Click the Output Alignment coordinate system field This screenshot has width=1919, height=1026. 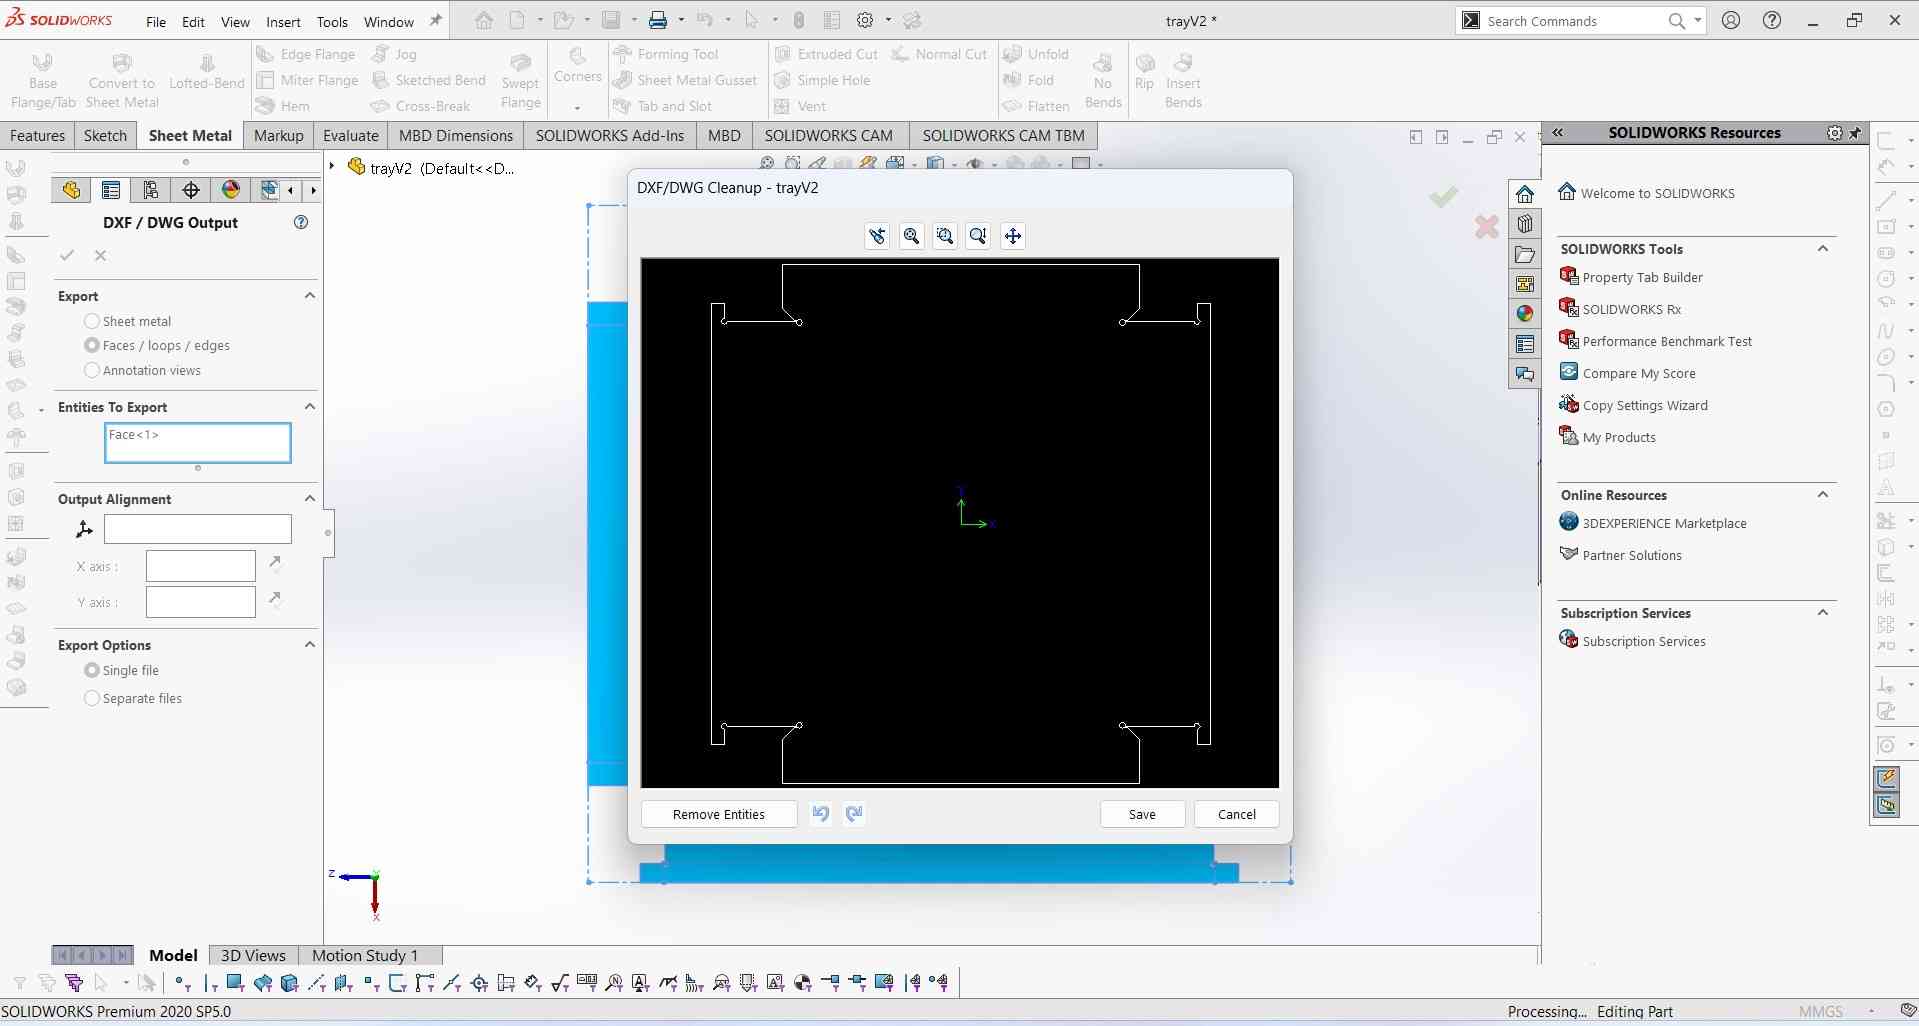198,529
